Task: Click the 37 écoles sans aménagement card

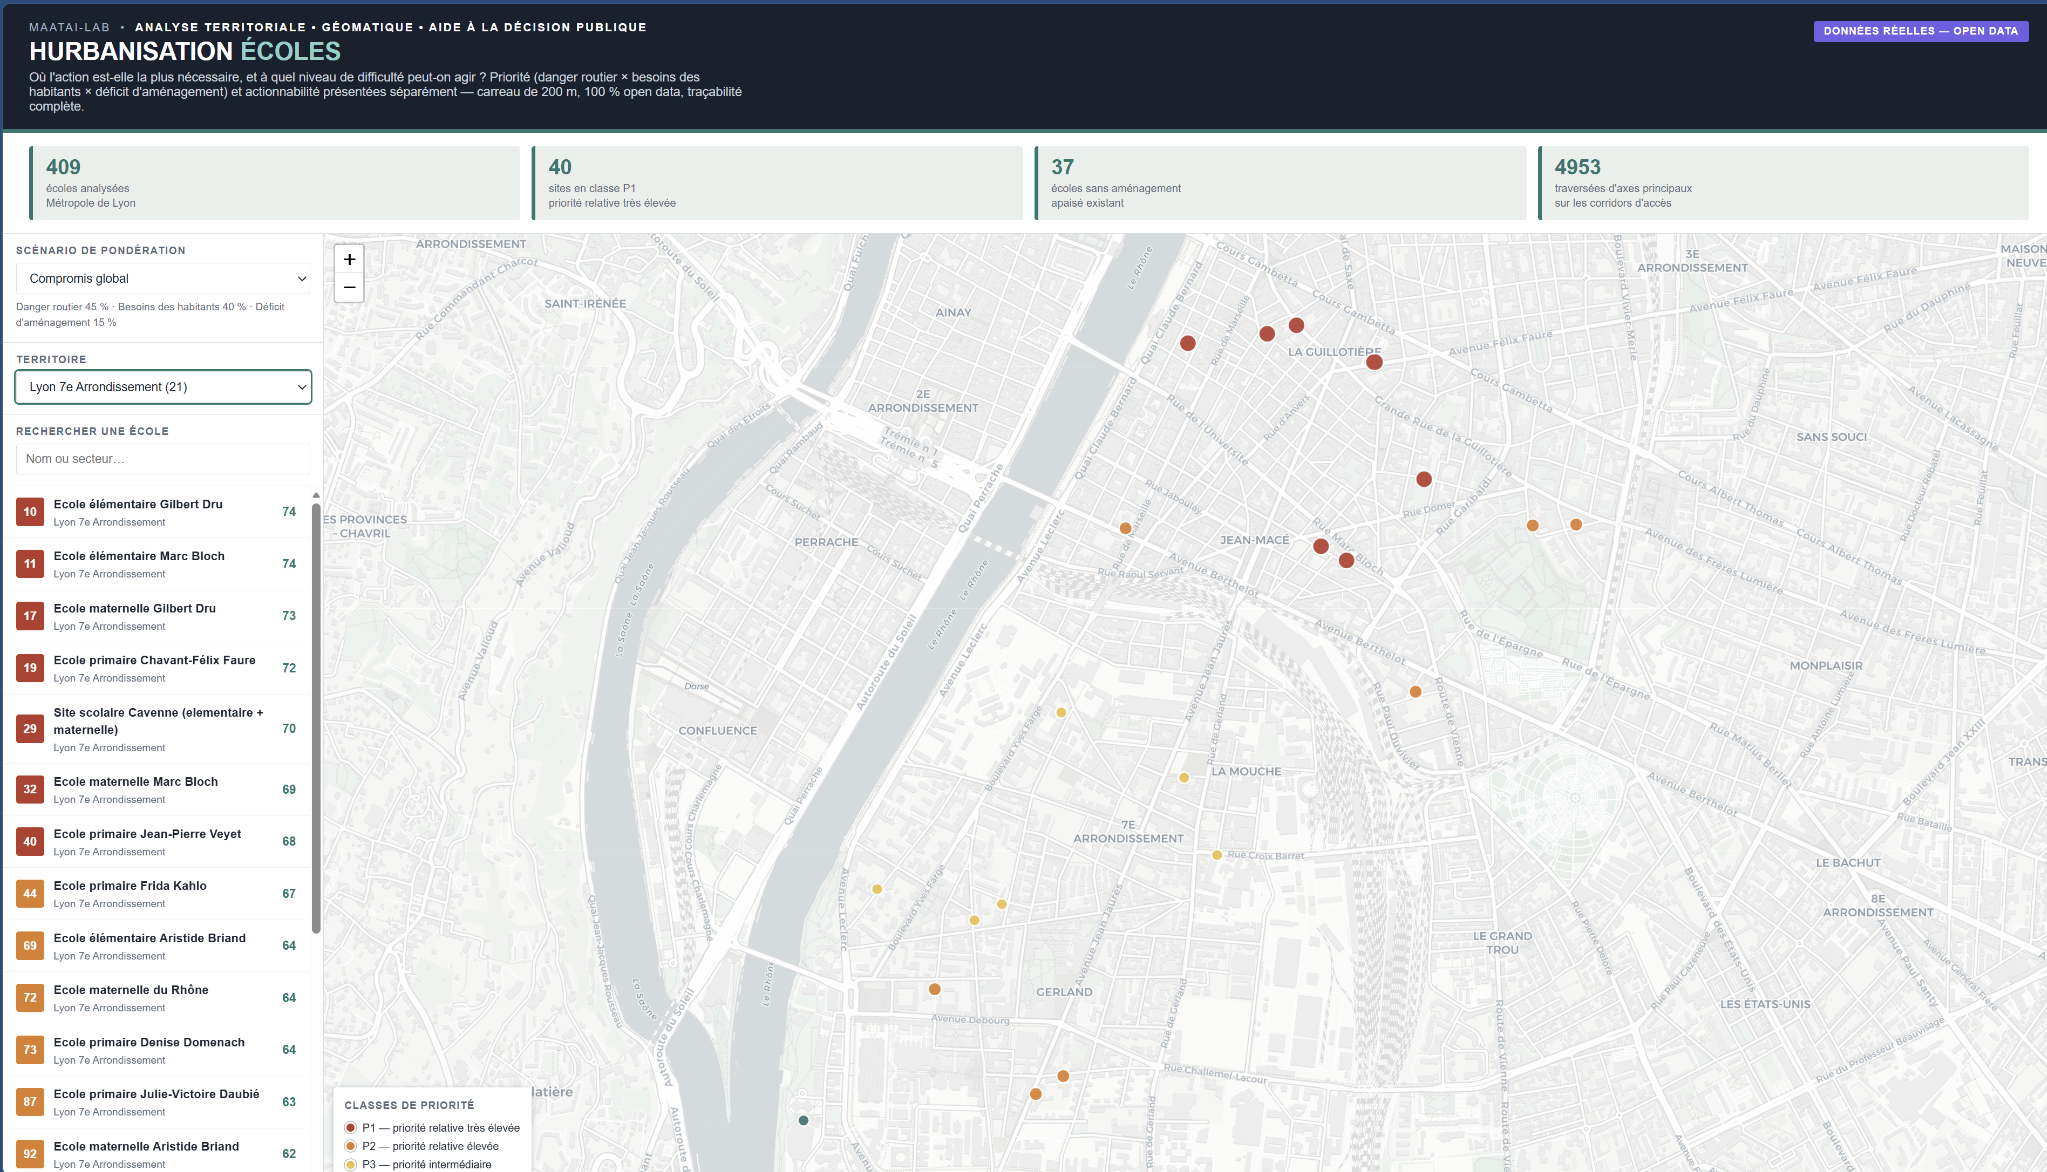Action: [1280, 183]
